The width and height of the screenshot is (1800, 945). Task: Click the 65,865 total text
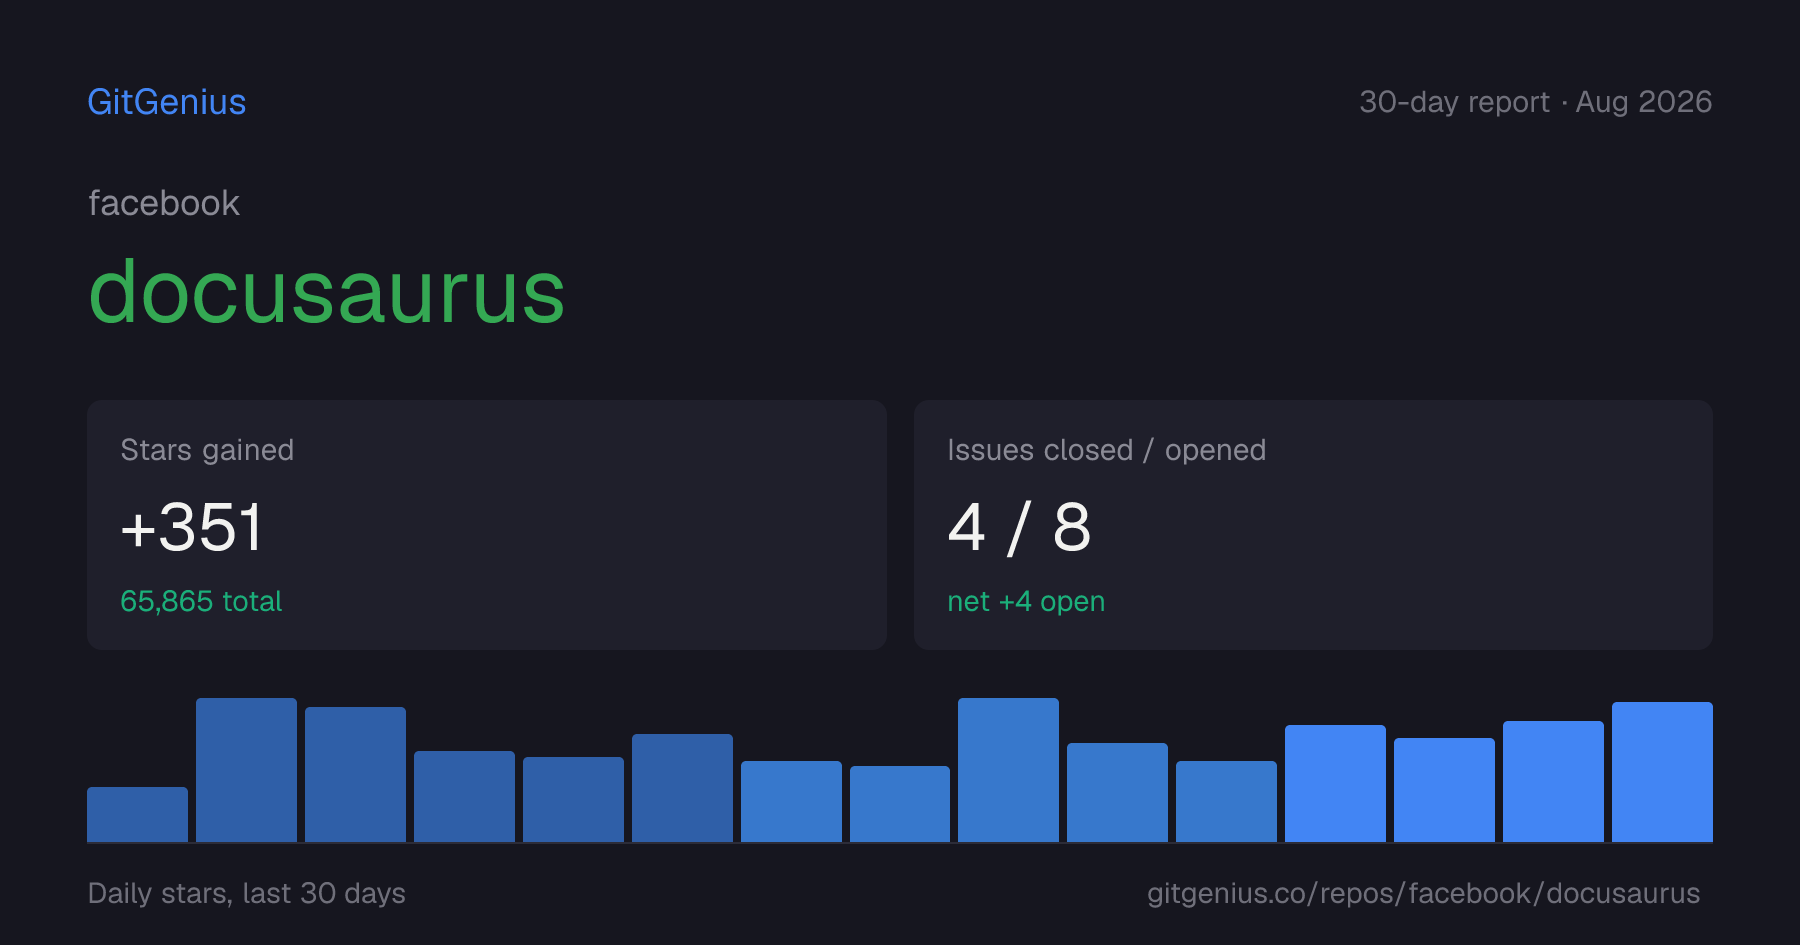coord(201,601)
